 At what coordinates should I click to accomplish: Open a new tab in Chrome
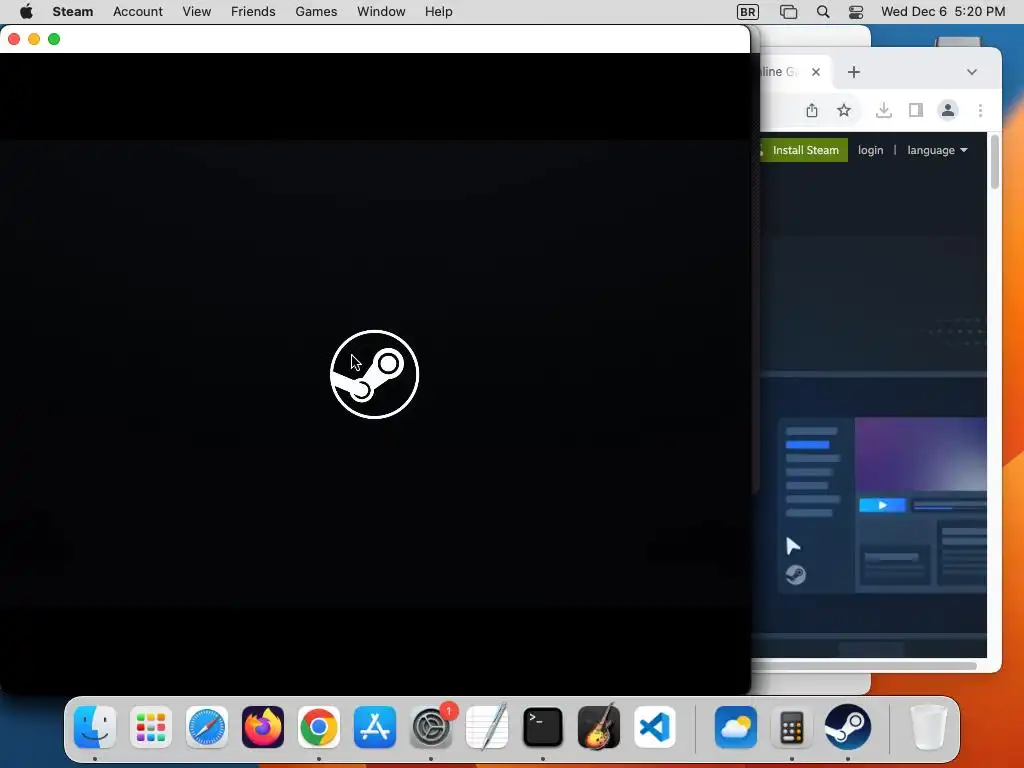854,72
